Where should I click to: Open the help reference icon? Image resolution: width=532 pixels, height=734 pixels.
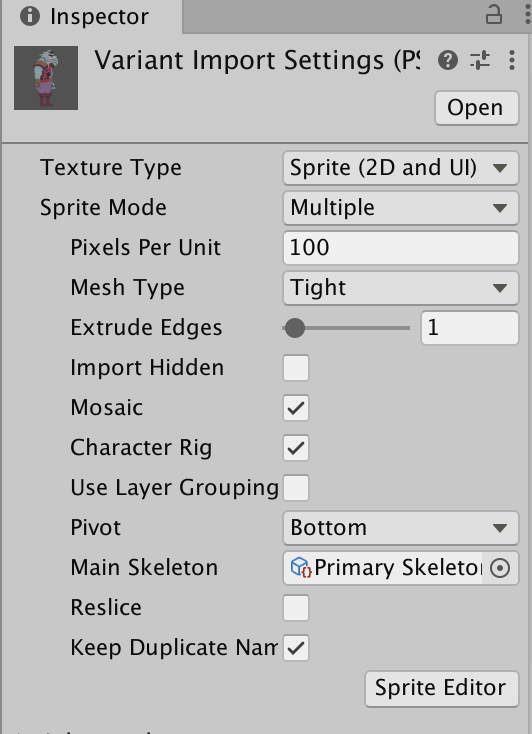click(x=448, y=60)
